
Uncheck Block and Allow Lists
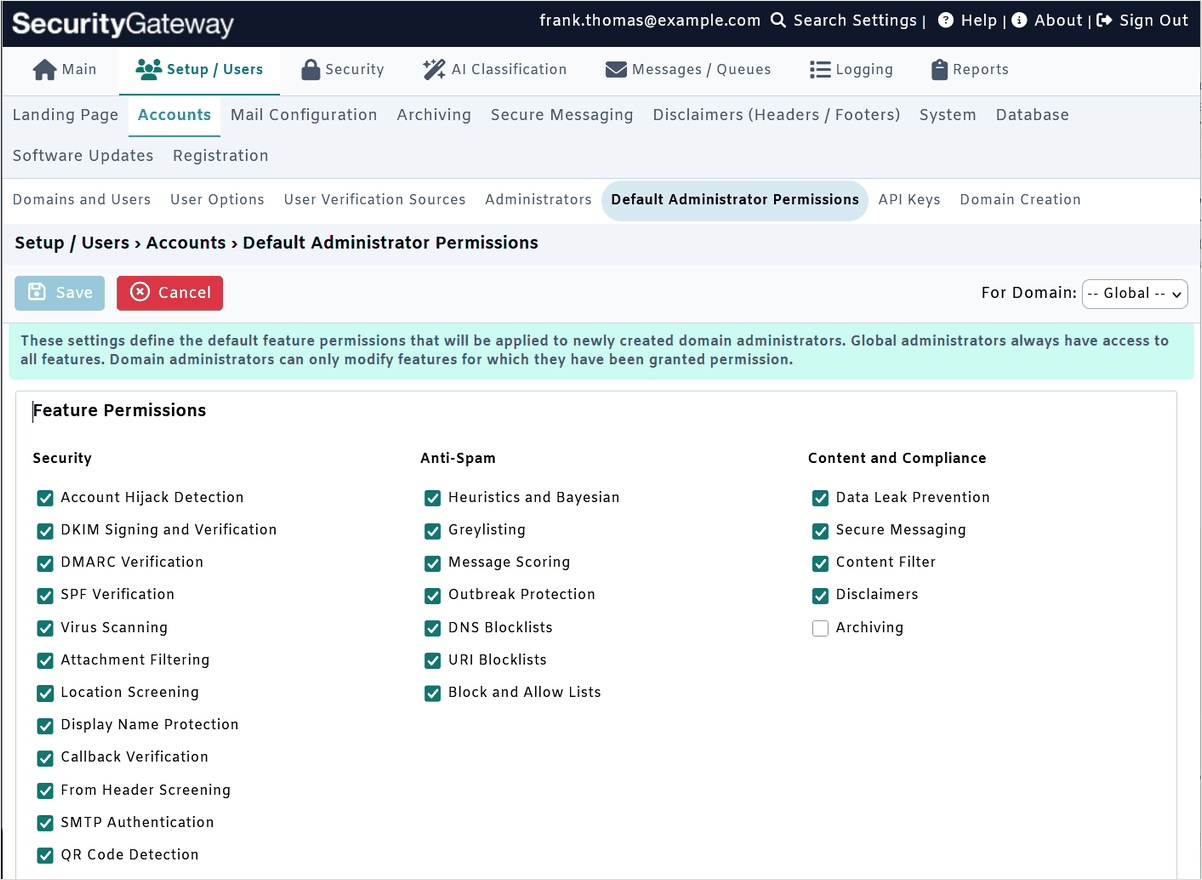432,693
